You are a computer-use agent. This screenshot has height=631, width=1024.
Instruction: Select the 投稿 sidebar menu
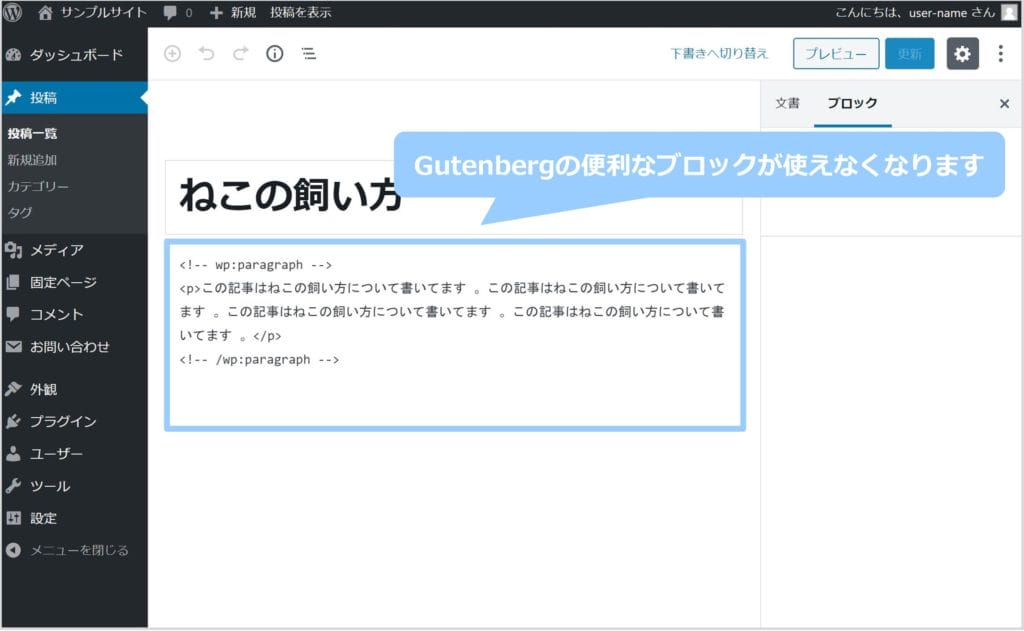tap(74, 98)
